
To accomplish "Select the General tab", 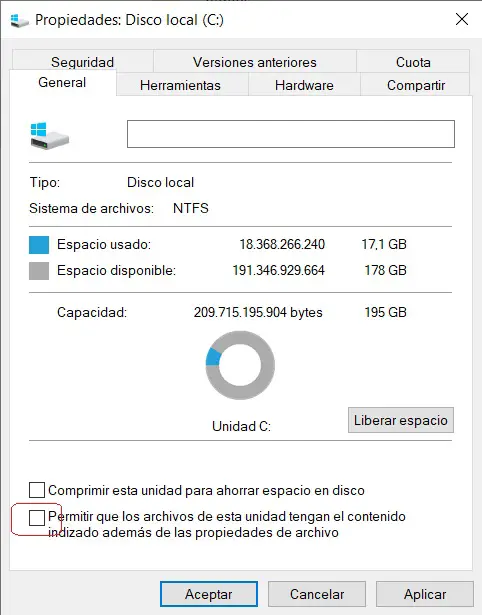I will click(62, 82).
